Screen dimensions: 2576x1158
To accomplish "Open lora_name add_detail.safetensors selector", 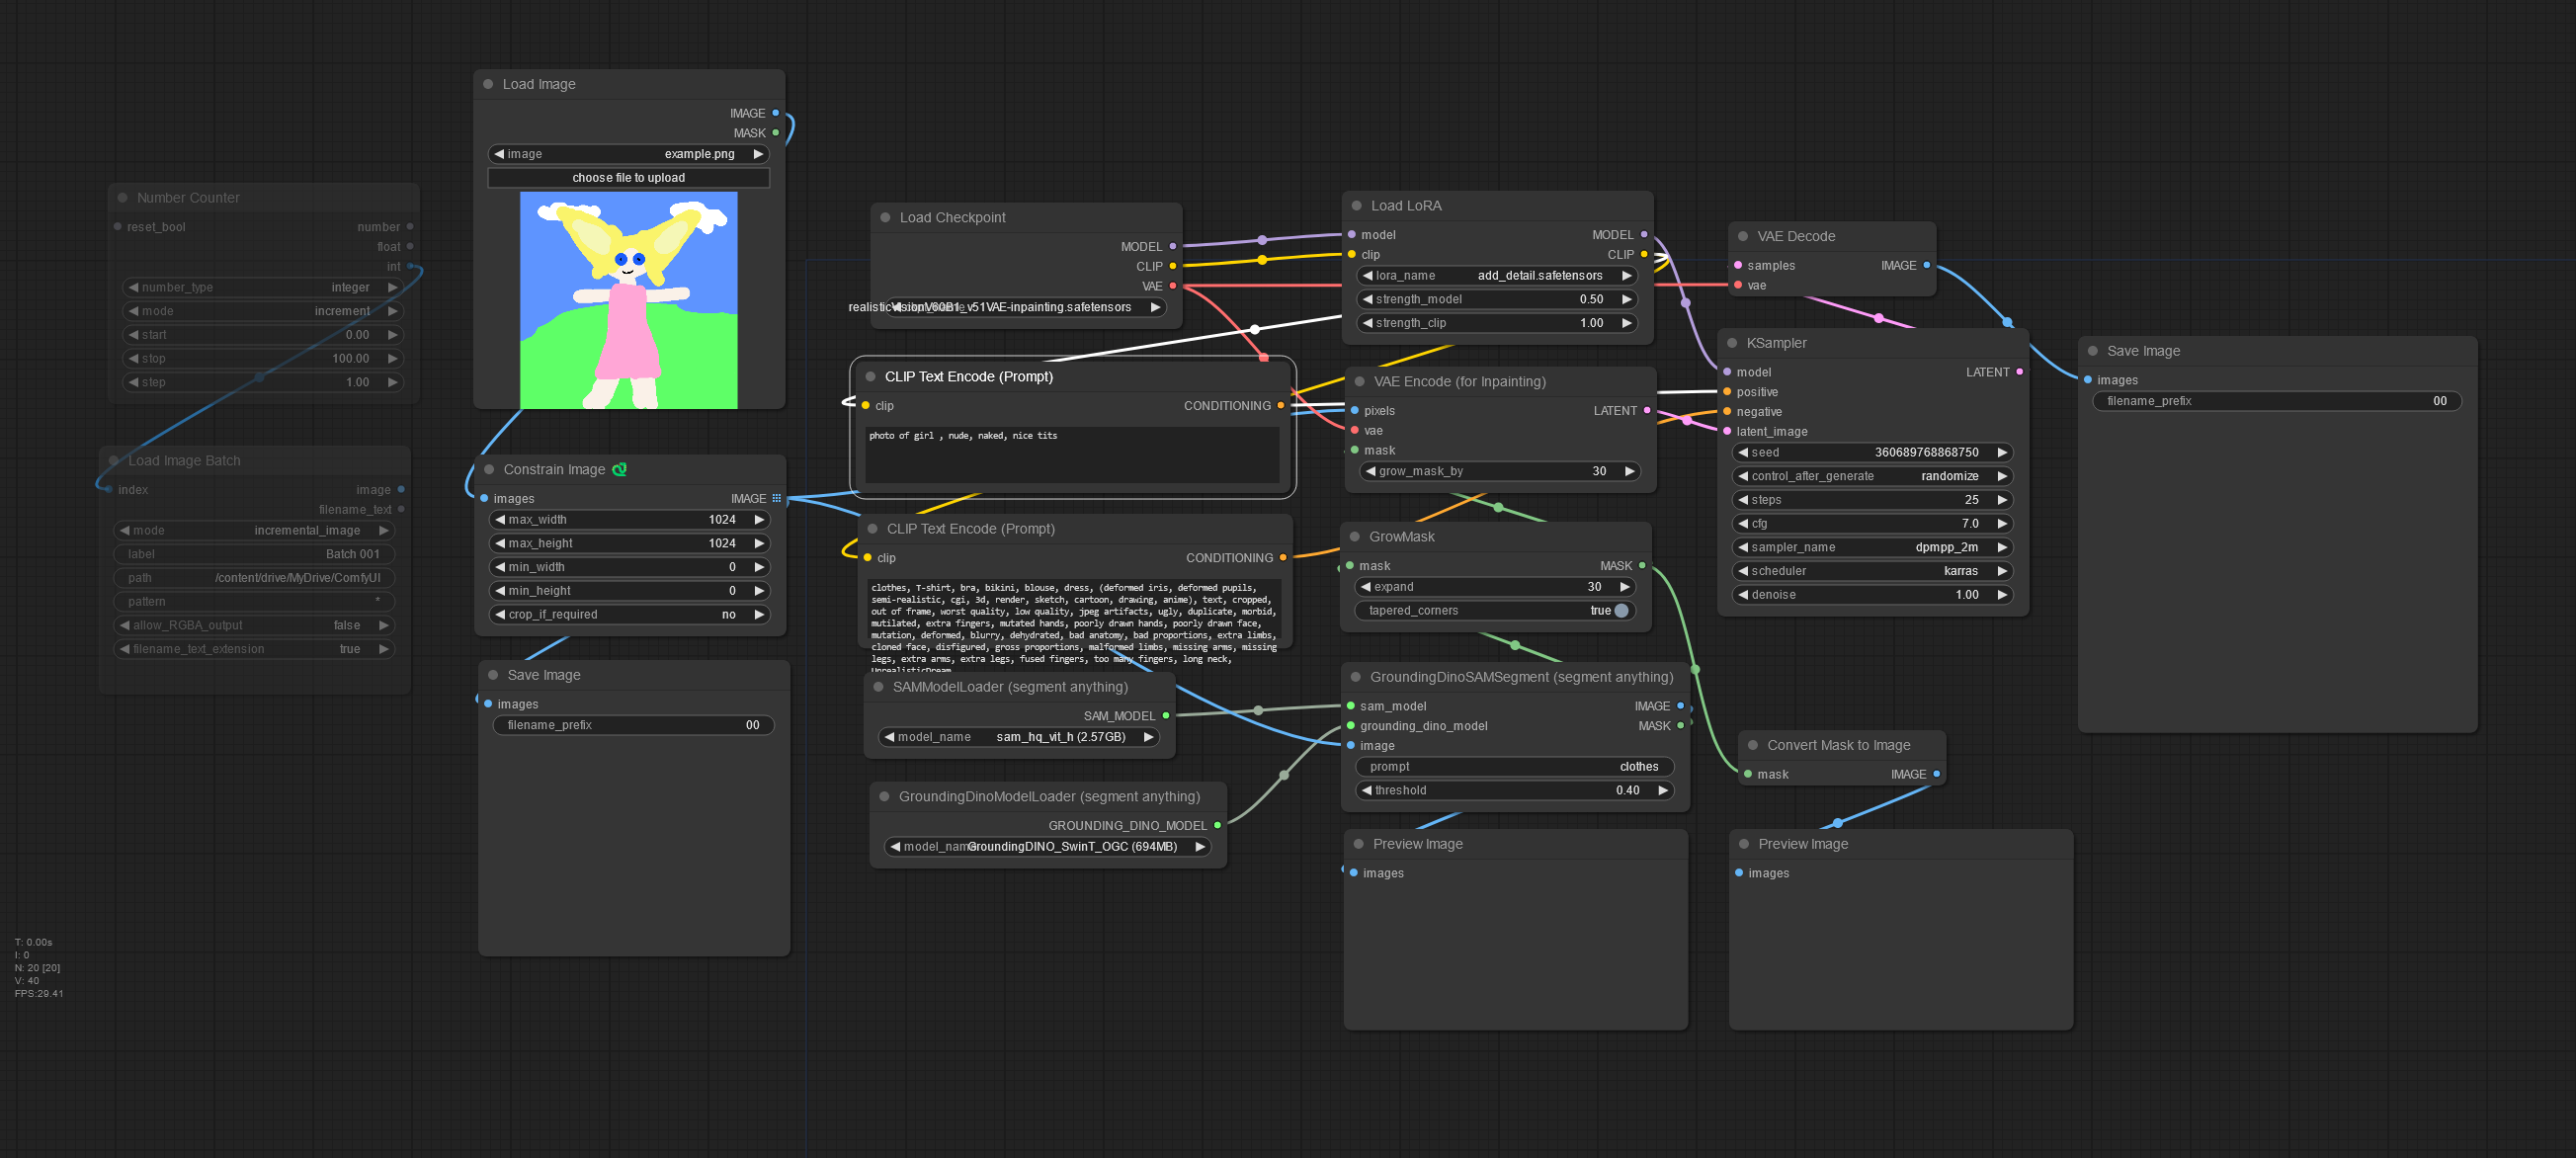I will click(1496, 275).
